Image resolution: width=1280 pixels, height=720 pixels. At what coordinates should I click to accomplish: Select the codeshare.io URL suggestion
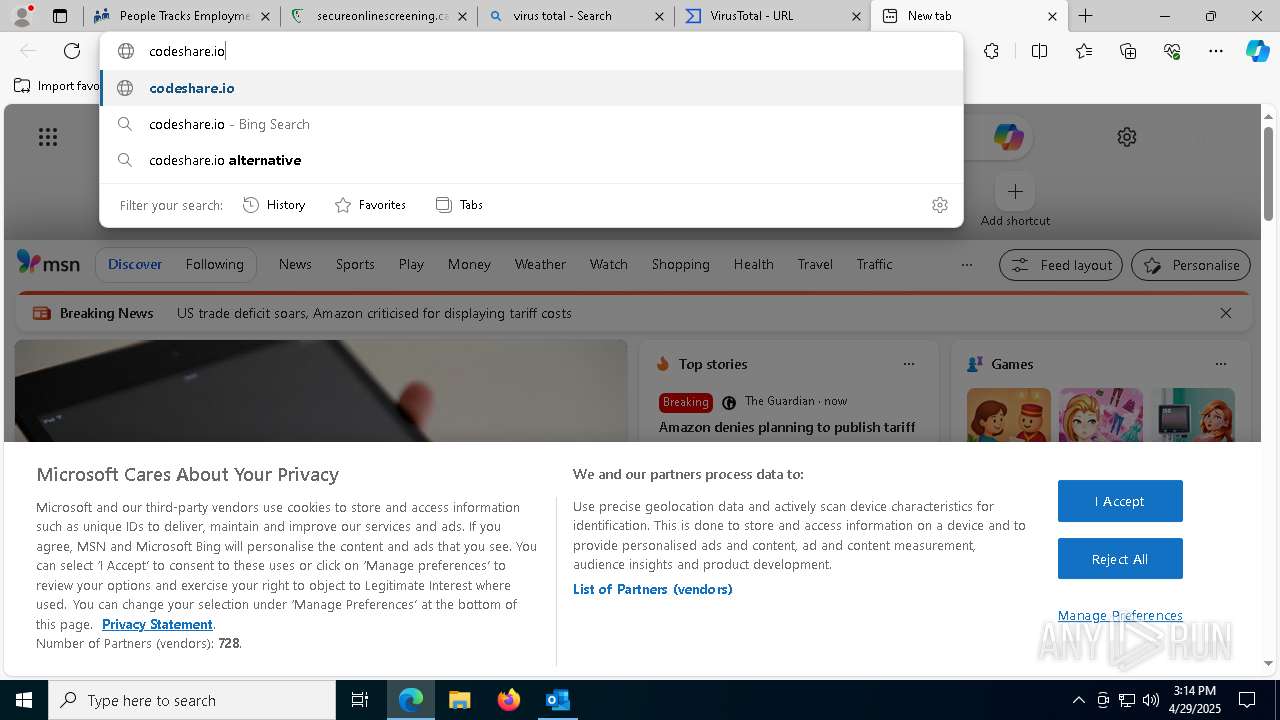click(531, 88)
